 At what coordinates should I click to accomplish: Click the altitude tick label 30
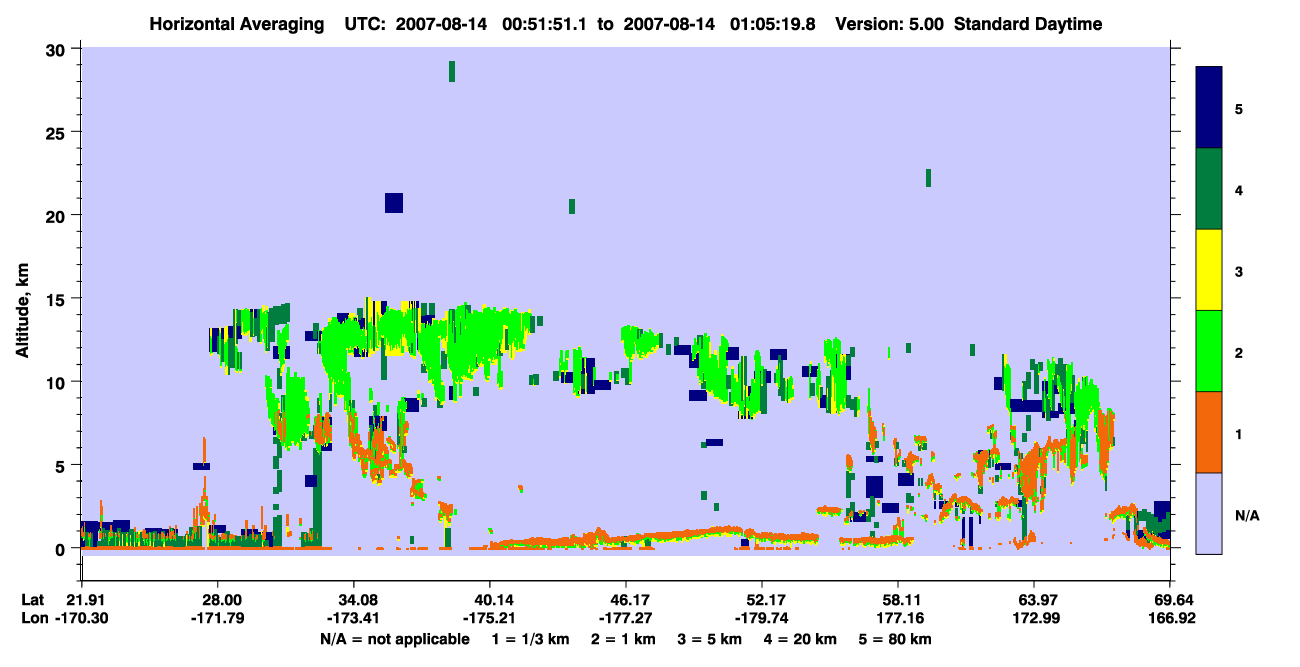click(58, 49)
